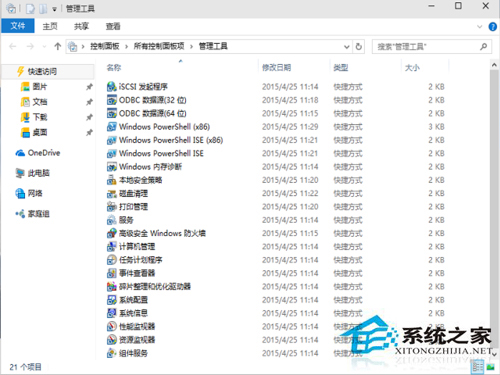
Task: Select the ODBC 数据源(32 位) icon
Action: 111,100
